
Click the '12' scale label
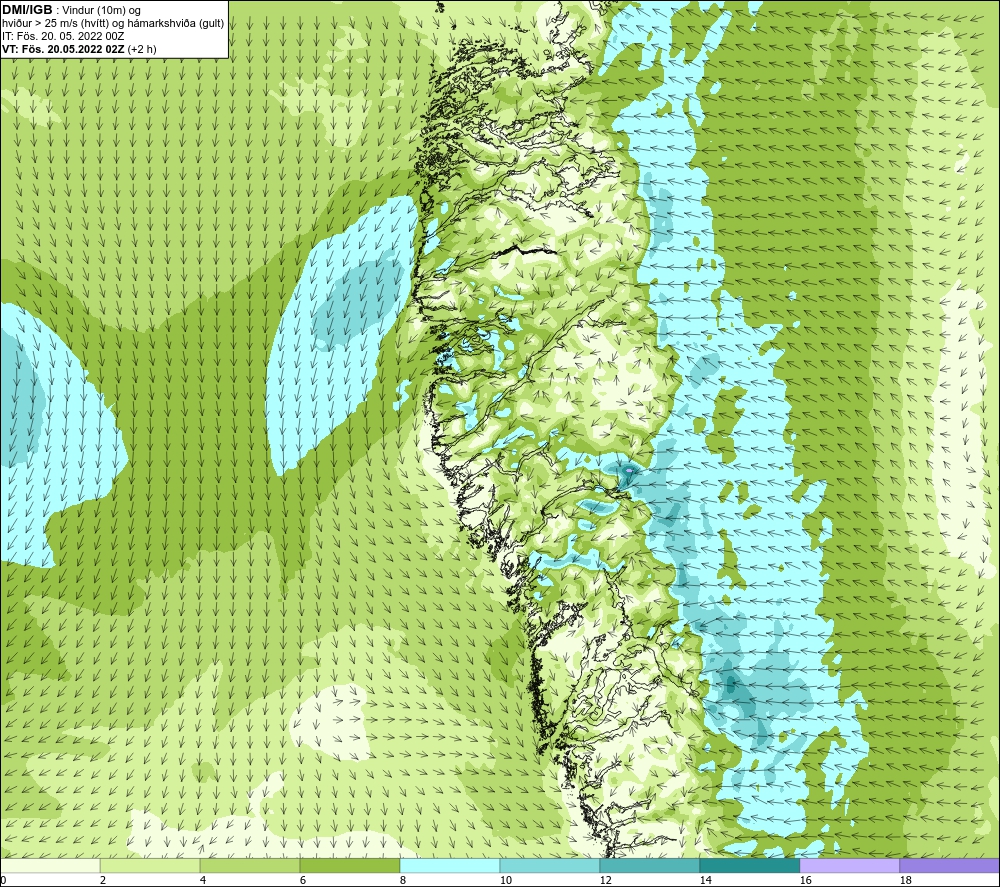605,881
